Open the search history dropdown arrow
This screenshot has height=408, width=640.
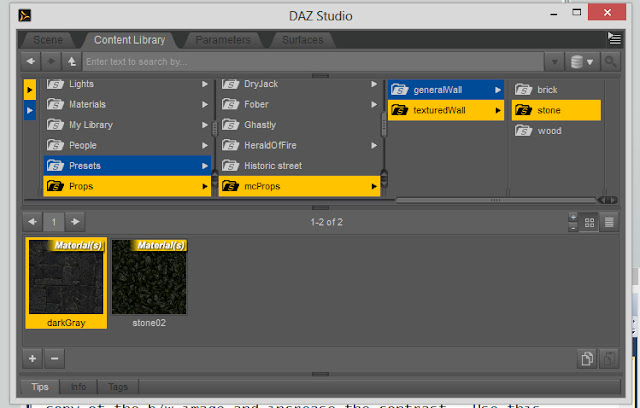pos(554,62)
